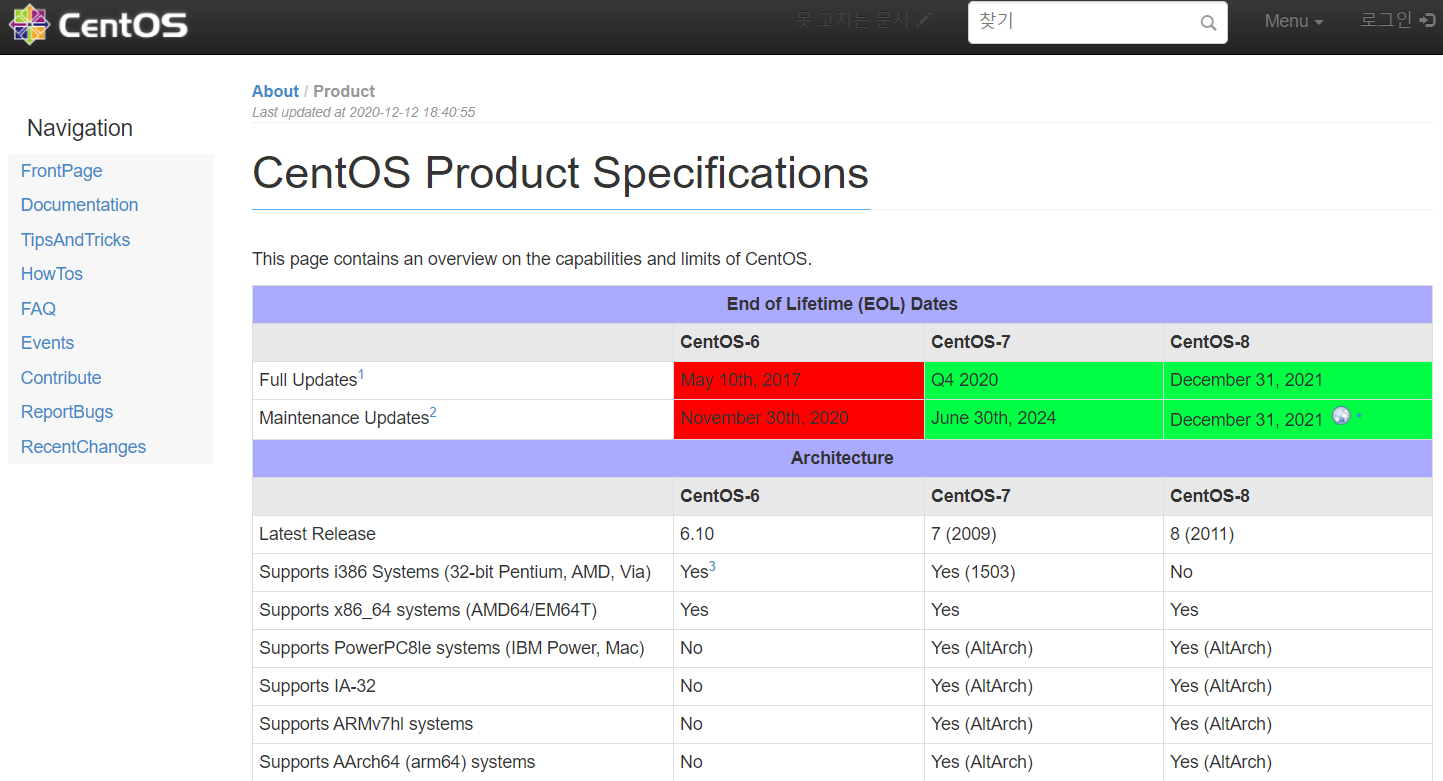The height and width of the screenshot is (781, 1443).
Task: Open the ReportBugs sidebar link
Action: 67,412
